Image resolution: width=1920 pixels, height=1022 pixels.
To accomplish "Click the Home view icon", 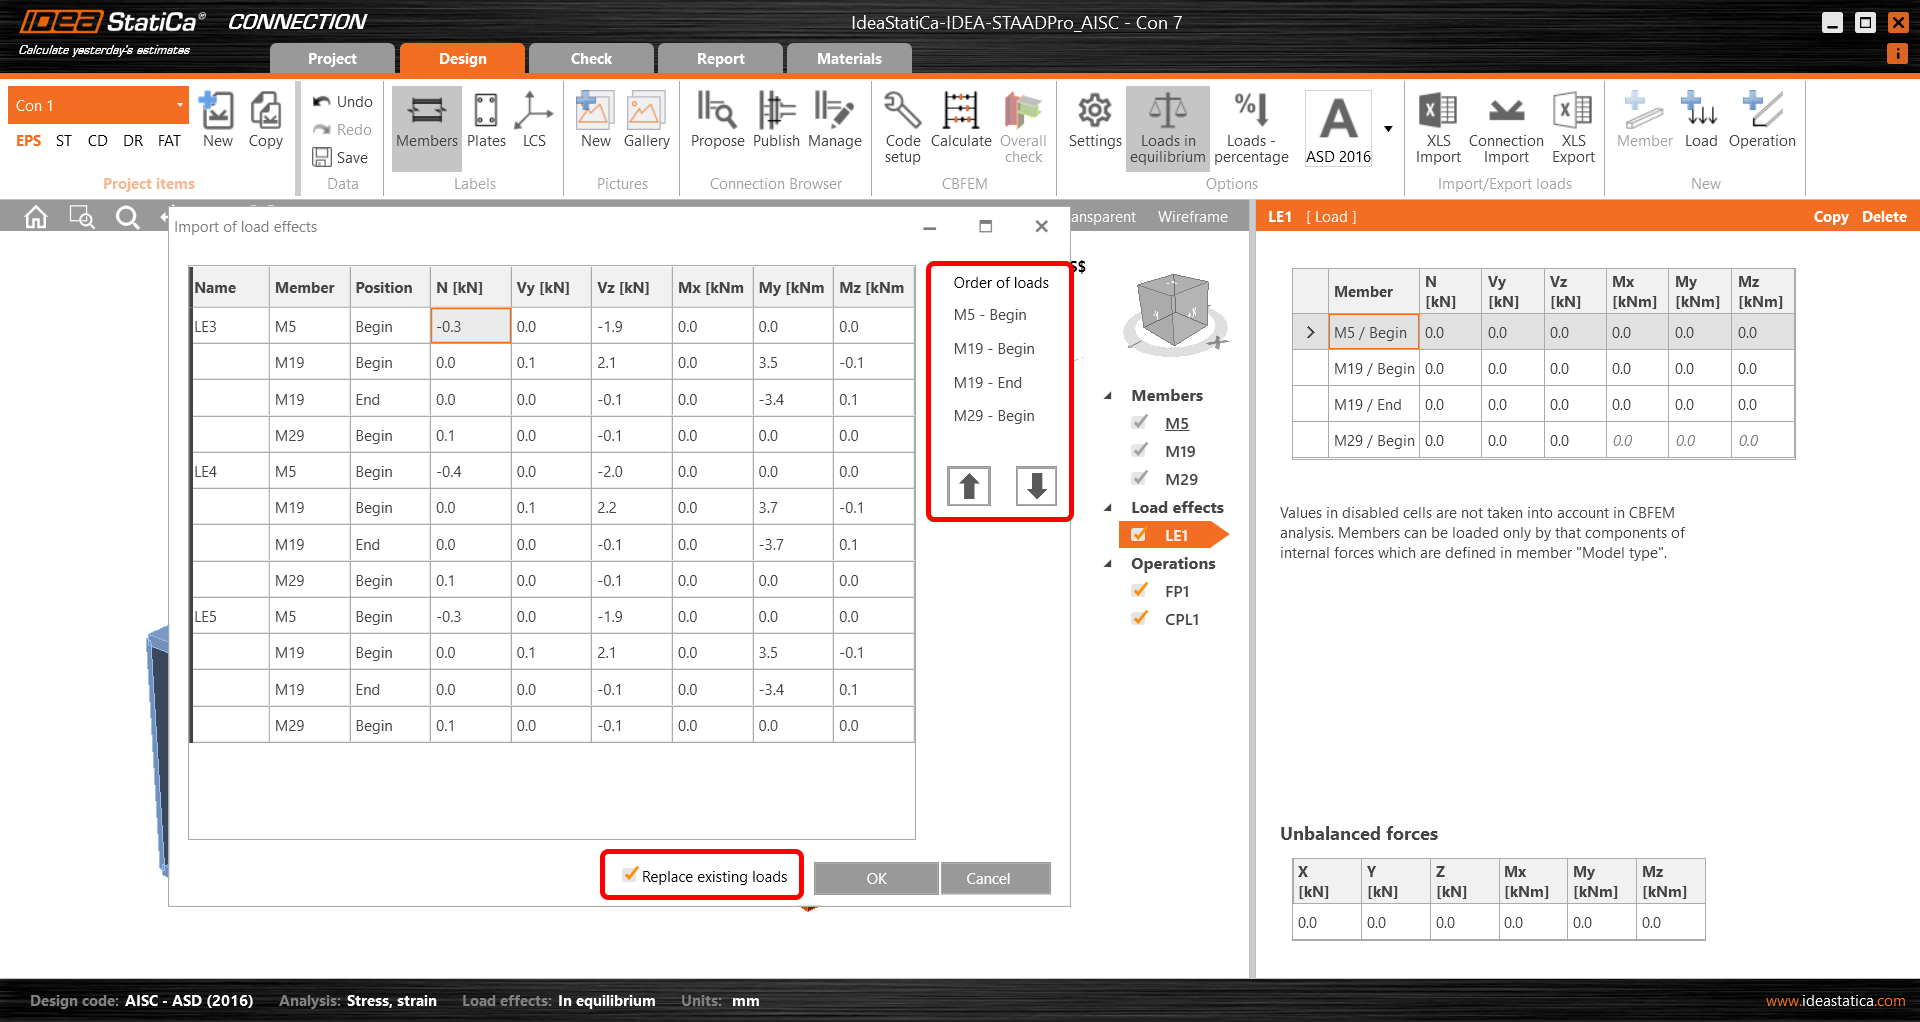I will pyautogui.click(x=36, y=217).
